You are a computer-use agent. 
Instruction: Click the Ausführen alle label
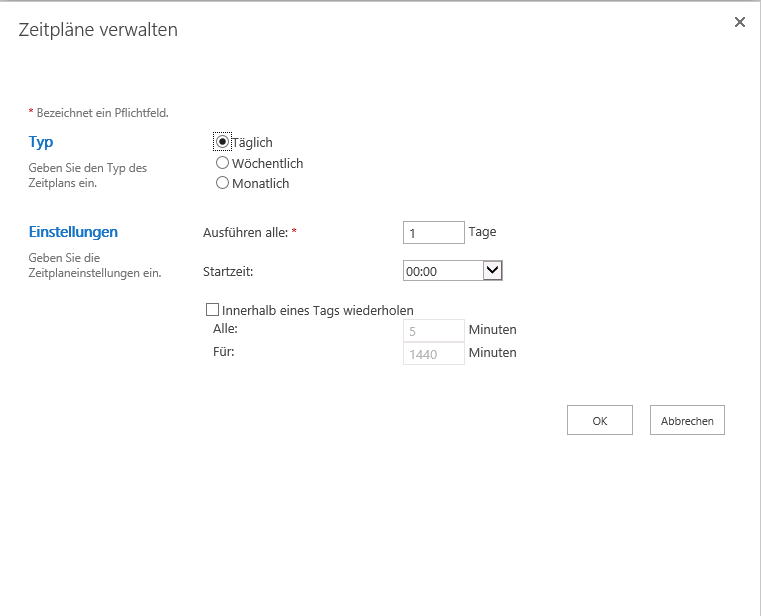(246, 233)
